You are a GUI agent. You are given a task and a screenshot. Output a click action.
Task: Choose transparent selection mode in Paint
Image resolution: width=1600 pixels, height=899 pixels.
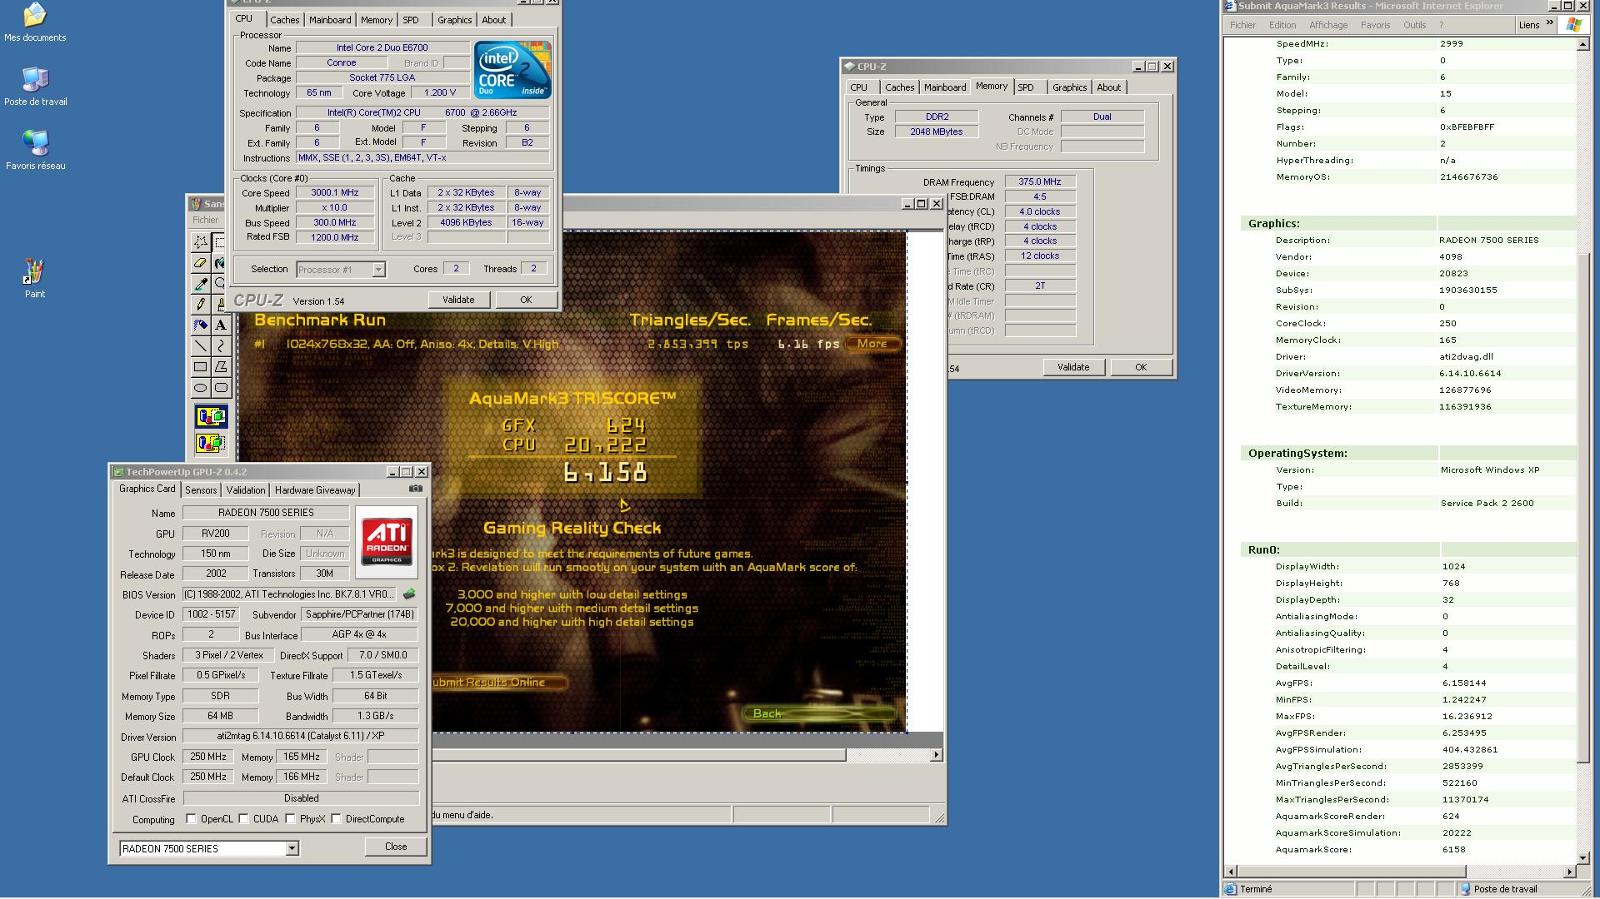(211, 443)
